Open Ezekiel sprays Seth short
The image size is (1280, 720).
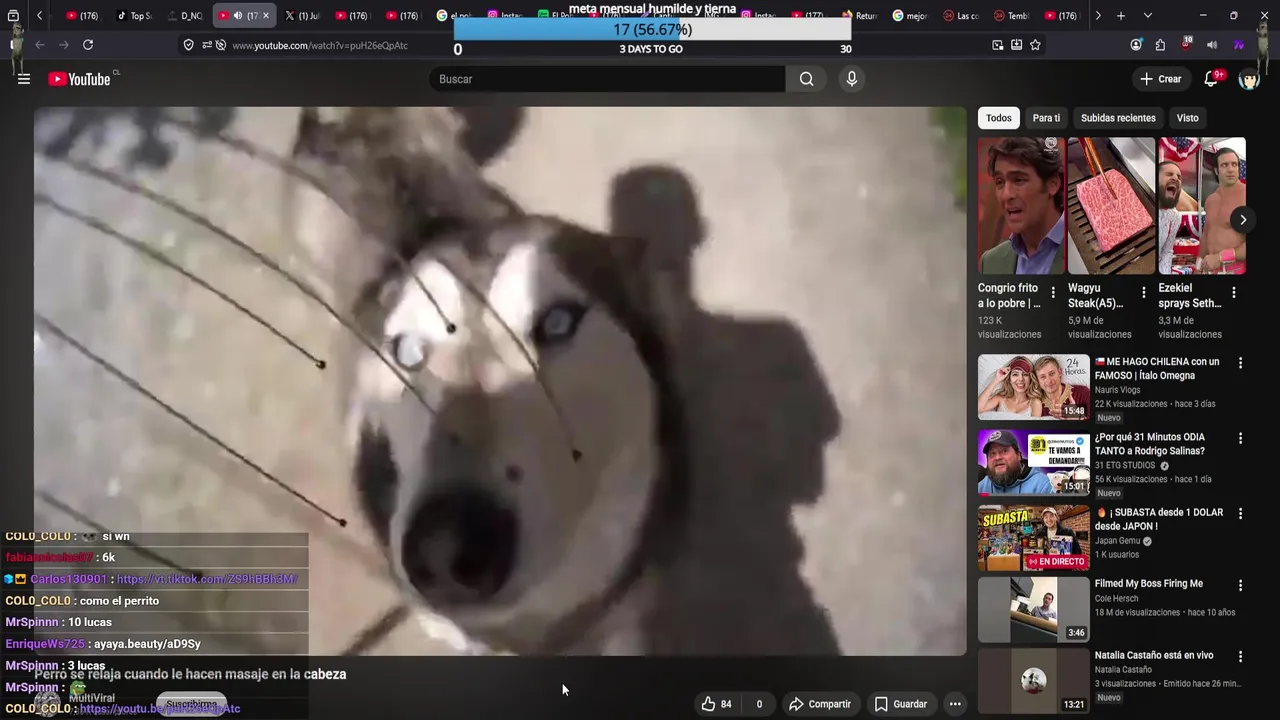1202,206
